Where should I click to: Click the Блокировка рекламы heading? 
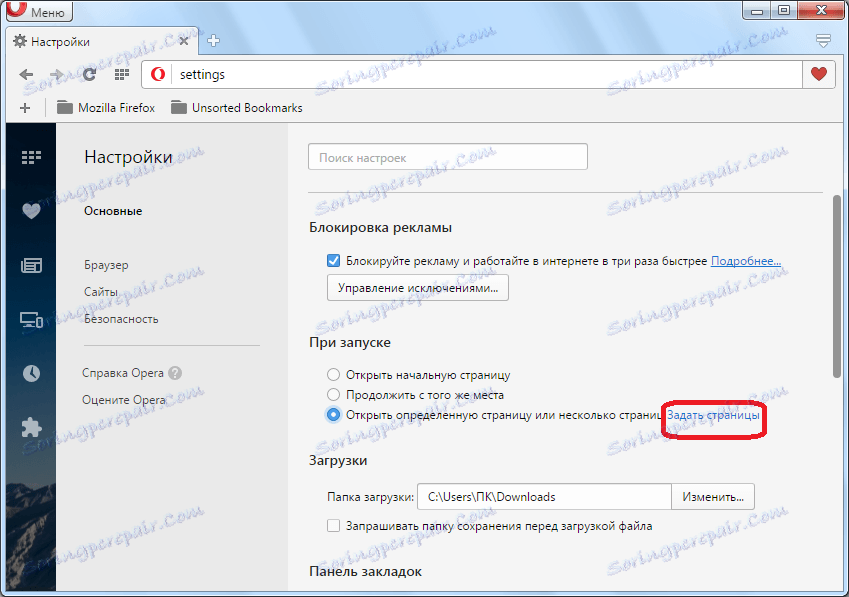coord(380,227)
